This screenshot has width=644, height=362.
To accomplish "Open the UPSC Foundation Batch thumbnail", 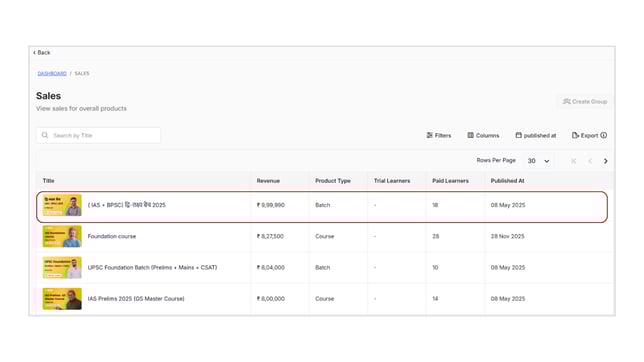I will [x=62, y=267].
